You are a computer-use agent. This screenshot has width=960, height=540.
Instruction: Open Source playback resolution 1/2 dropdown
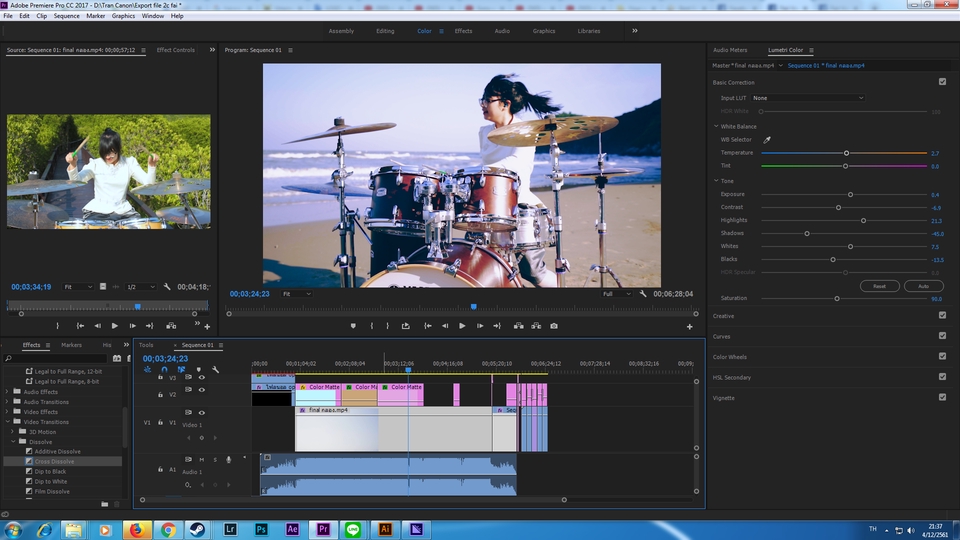[140, 287]
